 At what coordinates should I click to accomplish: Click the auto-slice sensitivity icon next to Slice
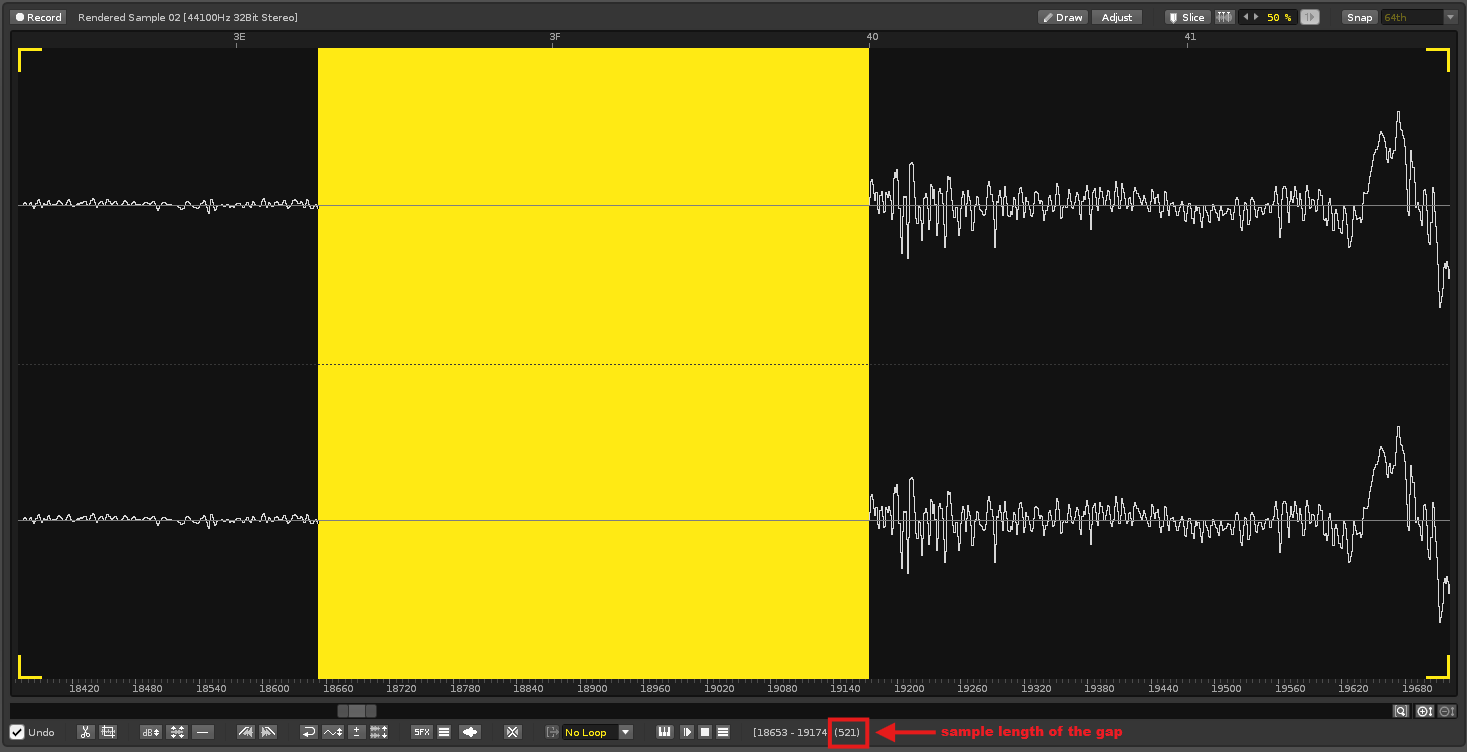tap(1224, 17)
